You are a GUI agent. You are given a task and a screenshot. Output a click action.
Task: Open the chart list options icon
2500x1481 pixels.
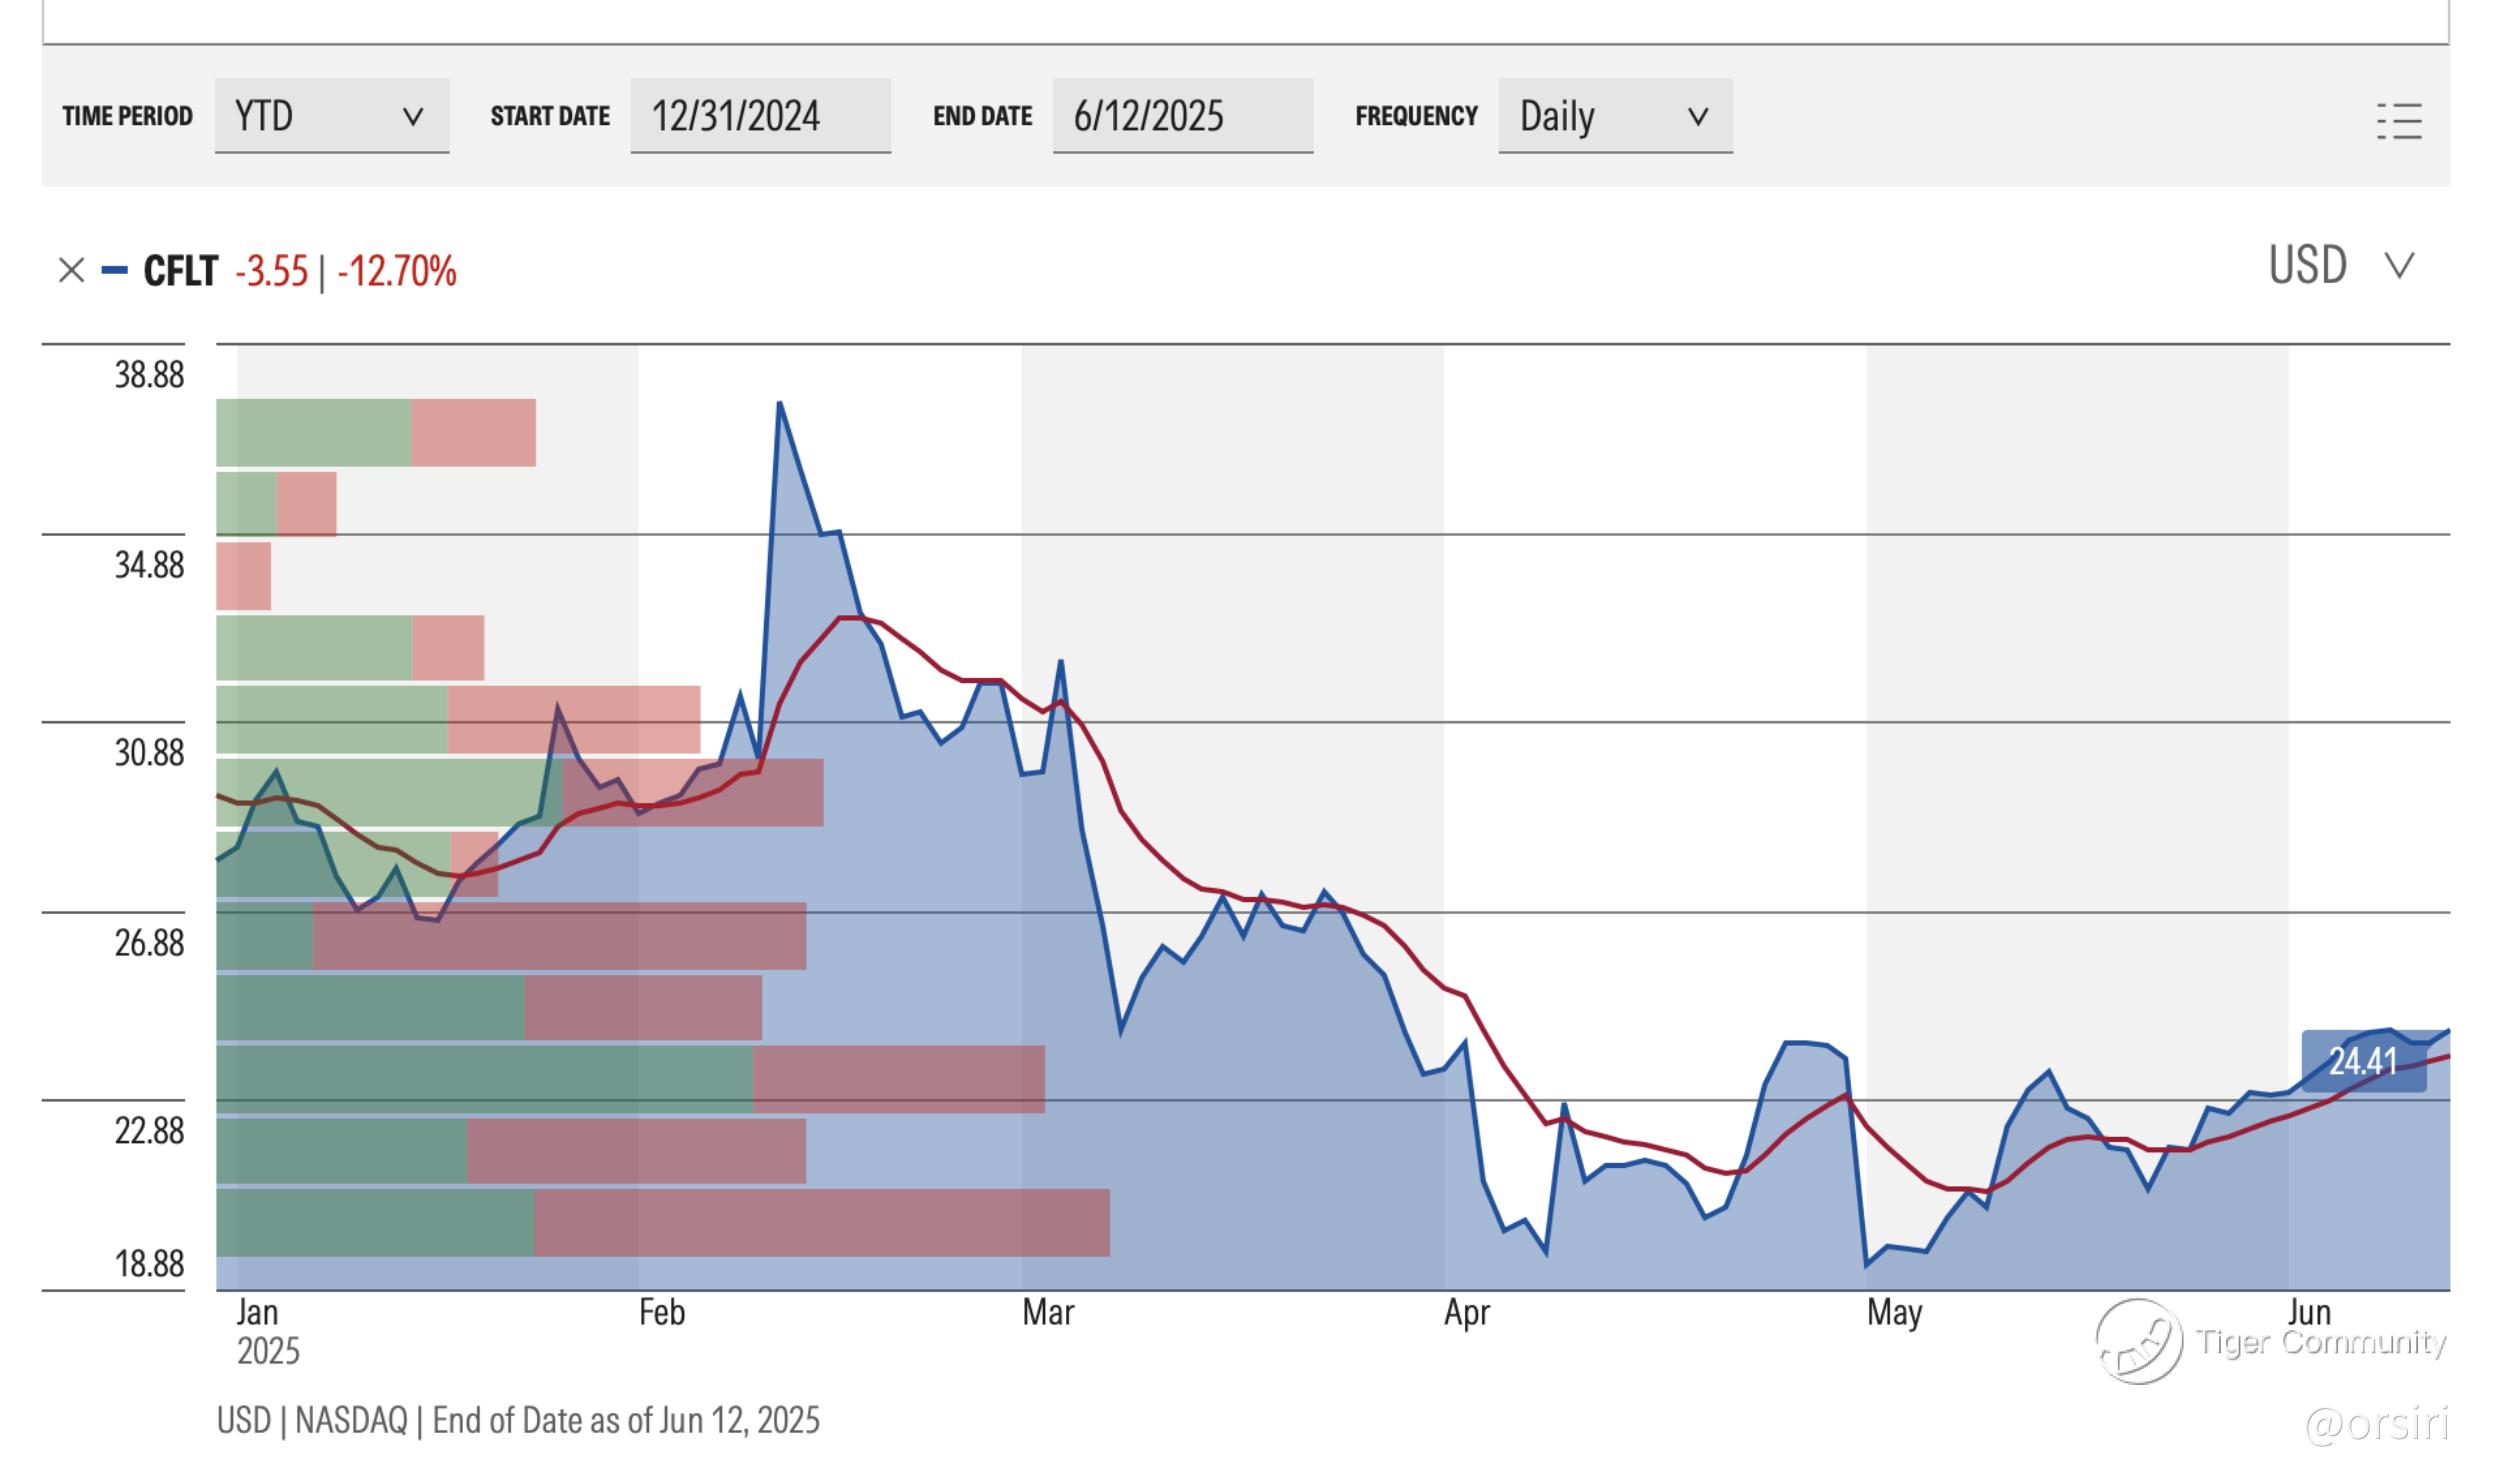point(2398,121)
